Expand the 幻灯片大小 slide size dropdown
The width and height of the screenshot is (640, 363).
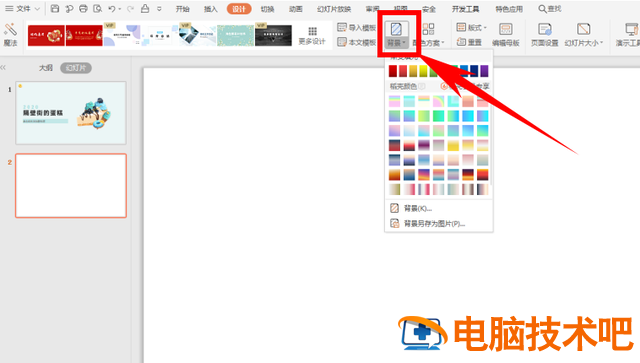point(584,35)
